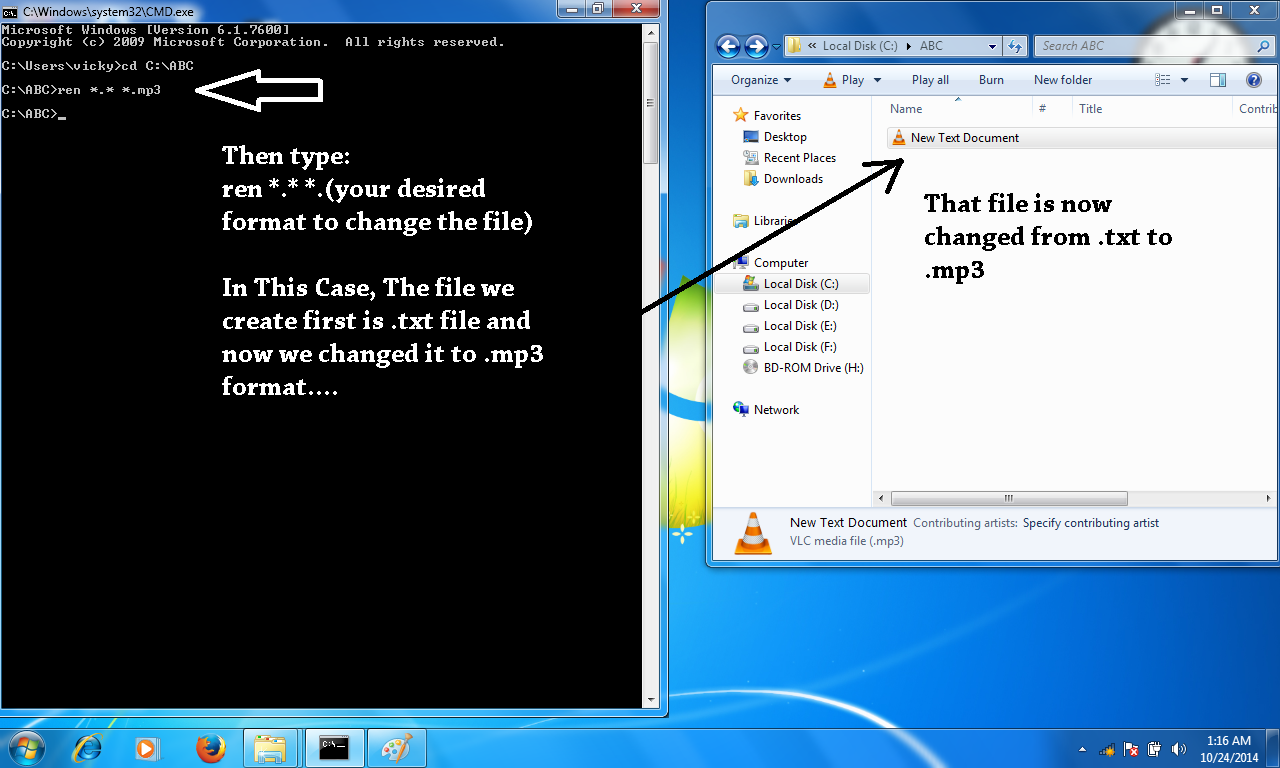Refresh the ABC folder view

pos(1015,46)
